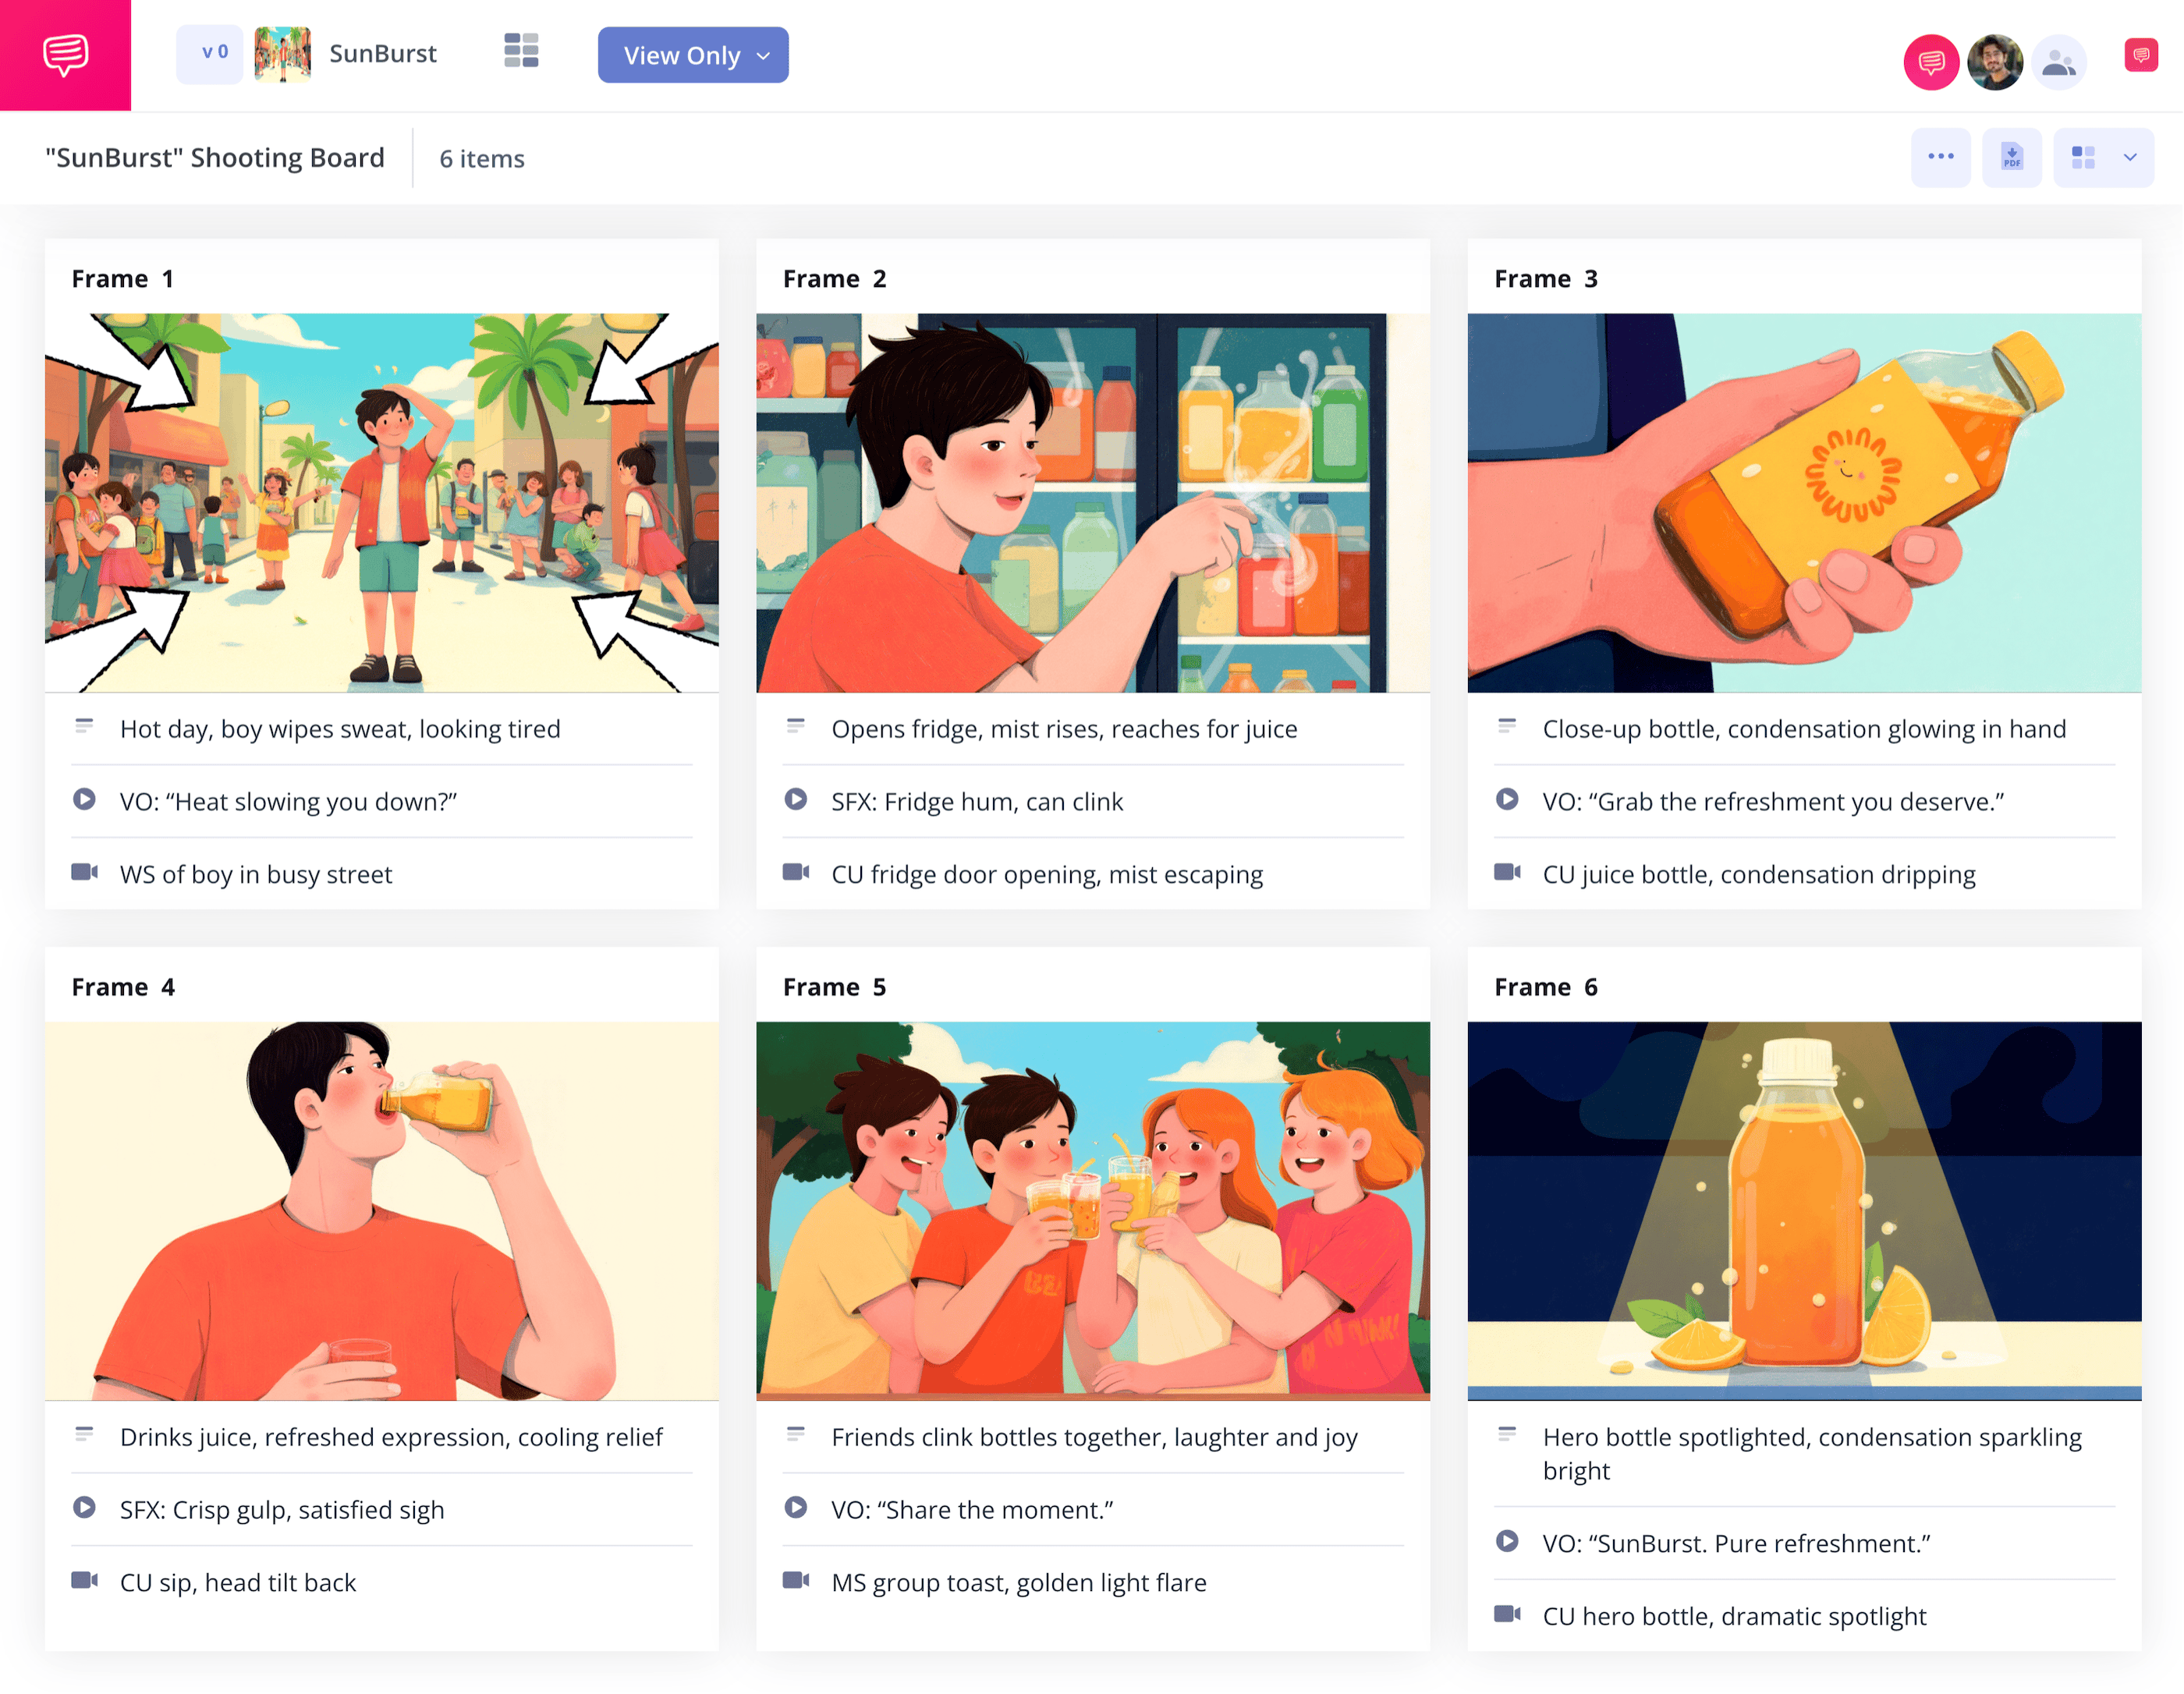Click the SunBurst project thumbnail image
This screenshot has height=1694, width=2184.
point(282,54)
